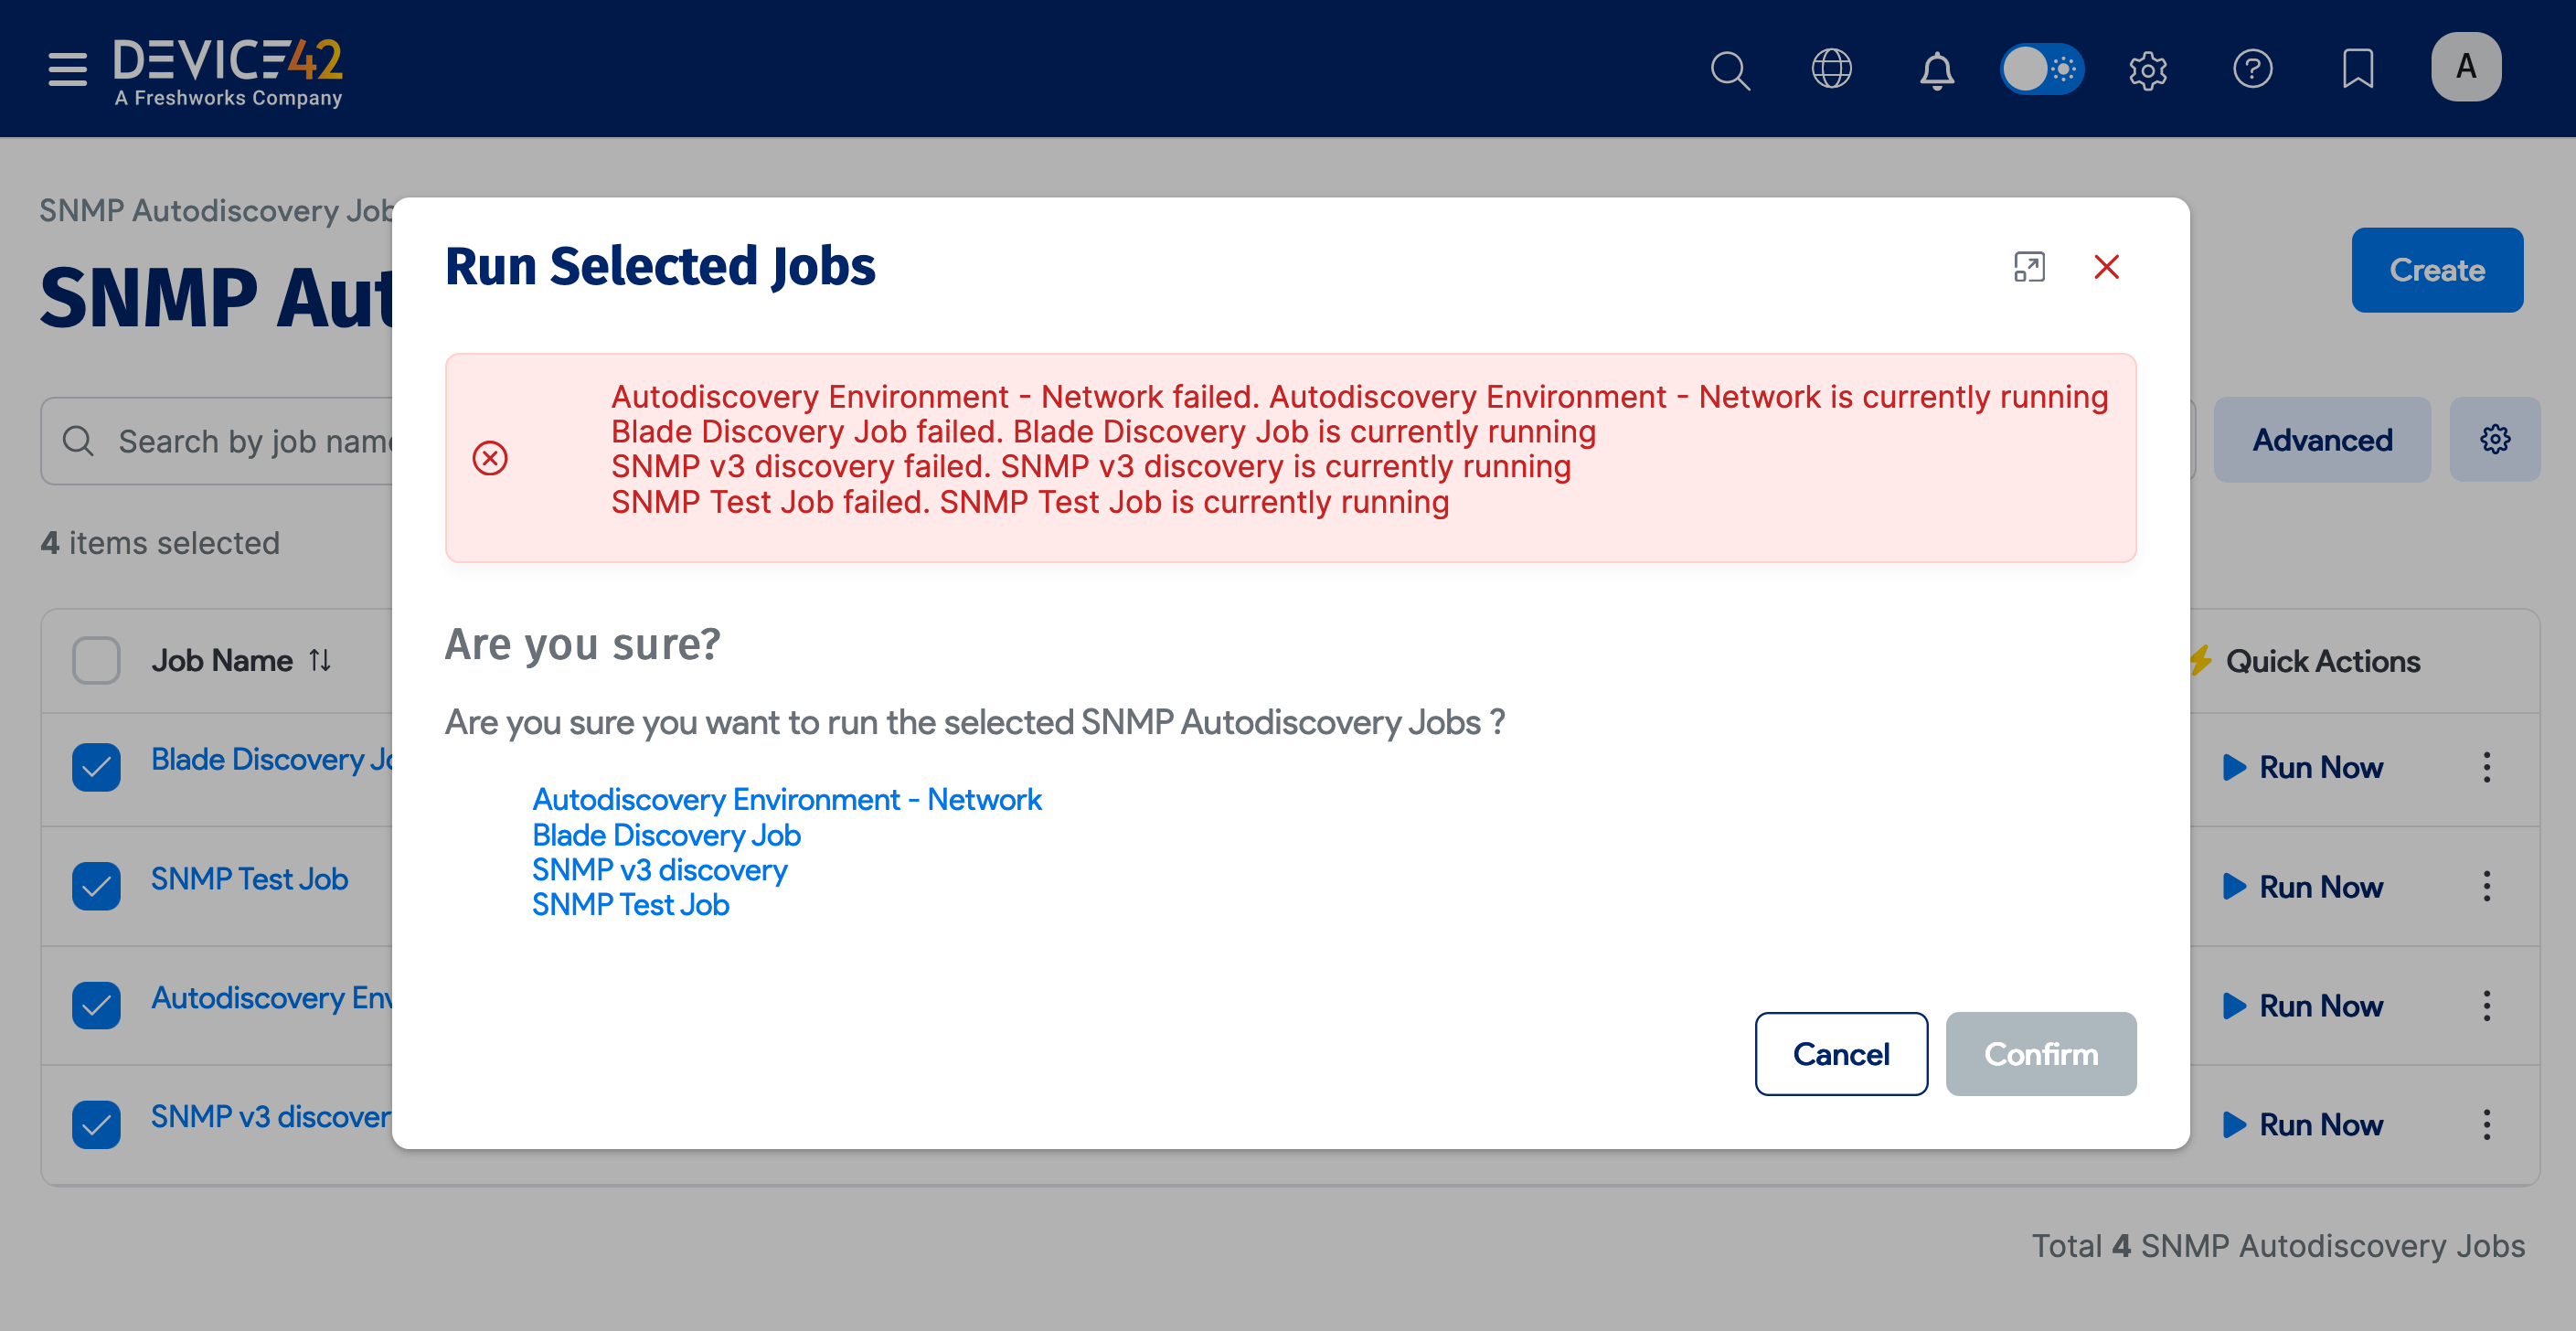Image resolution: width=2576 pixels, height=1331 pixels.
Task: Open the Autodiscovery Environment - Network link
Action: point(786,799)
